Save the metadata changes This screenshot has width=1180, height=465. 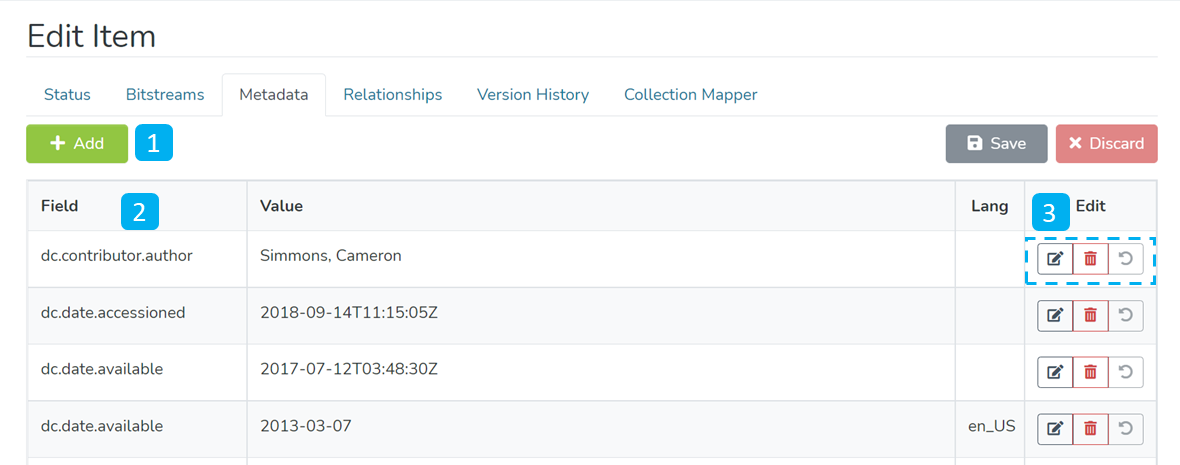tap(996, 144)
